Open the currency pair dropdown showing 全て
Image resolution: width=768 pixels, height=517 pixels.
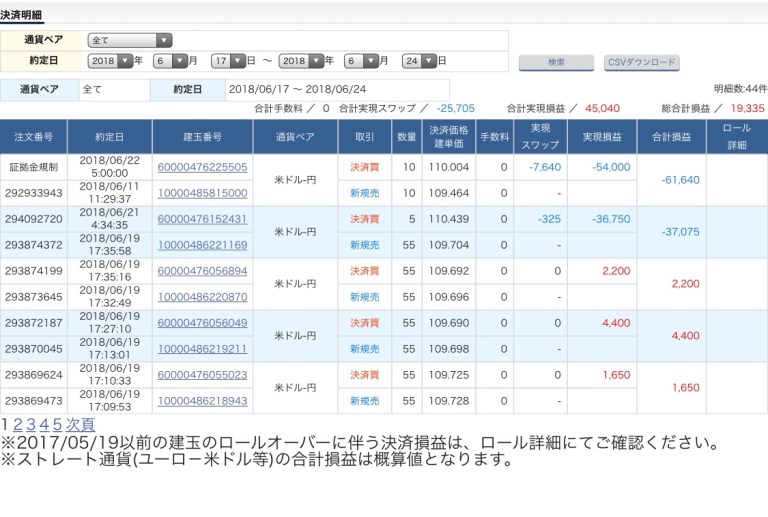130,41
